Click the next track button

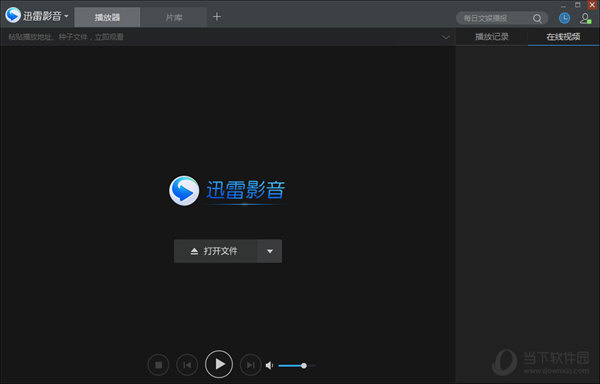point(251,365)
